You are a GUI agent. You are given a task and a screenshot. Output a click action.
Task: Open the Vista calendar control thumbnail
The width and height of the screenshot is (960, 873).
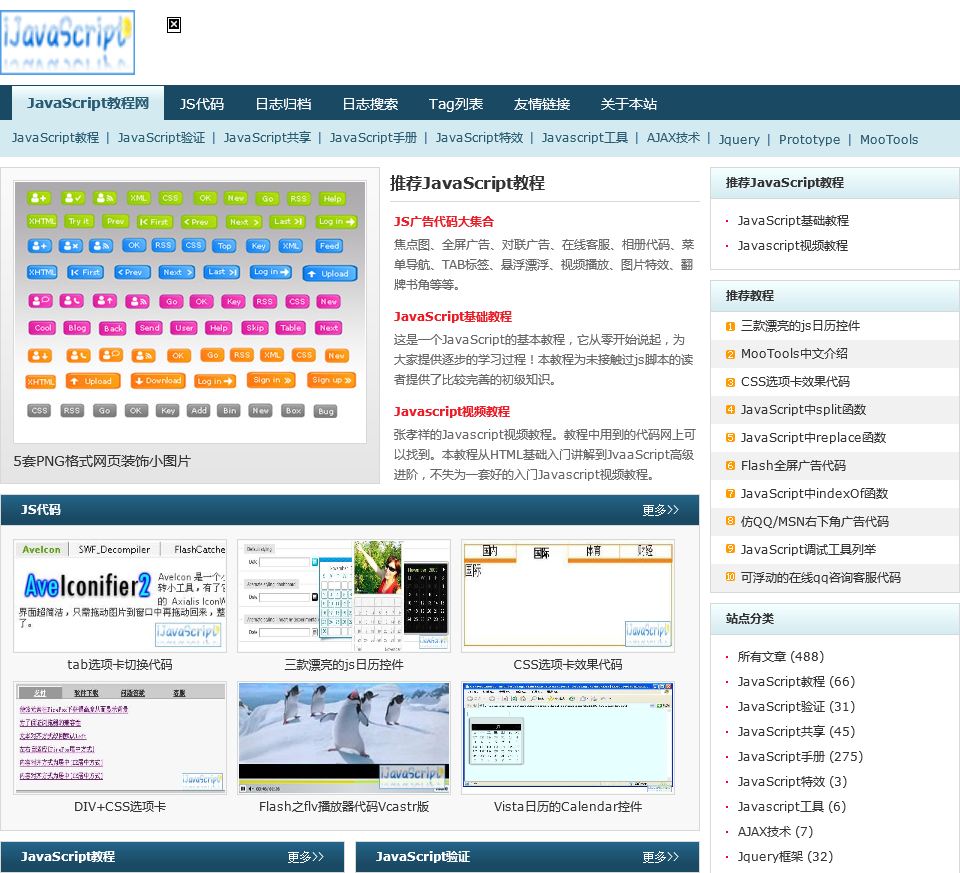point(568,738)
